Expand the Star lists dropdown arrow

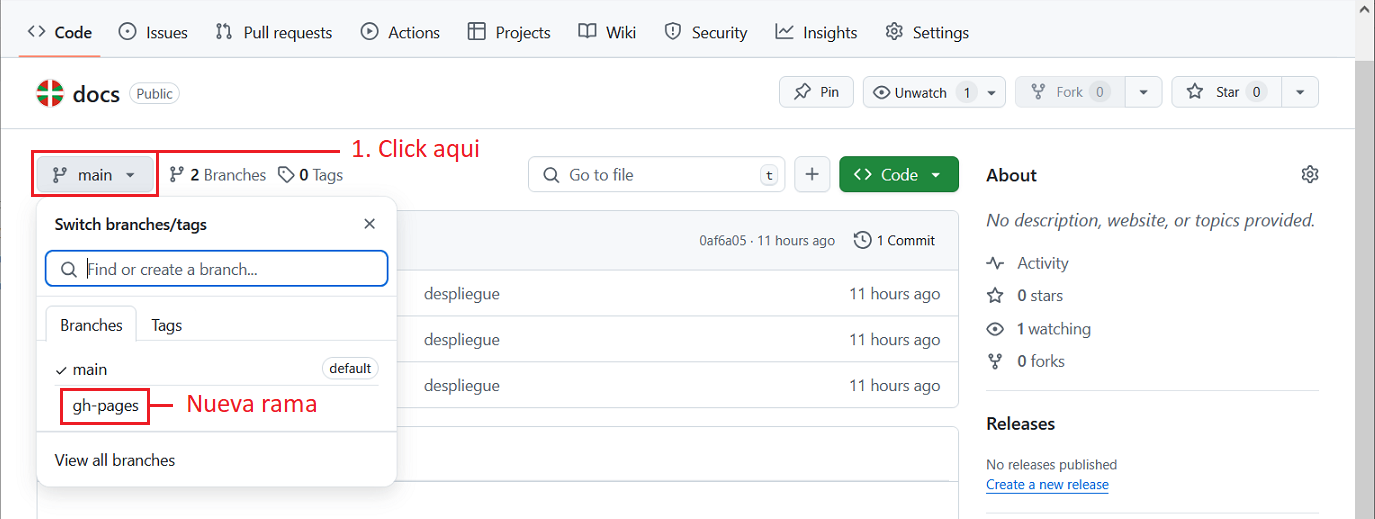tap(1299, 92)
